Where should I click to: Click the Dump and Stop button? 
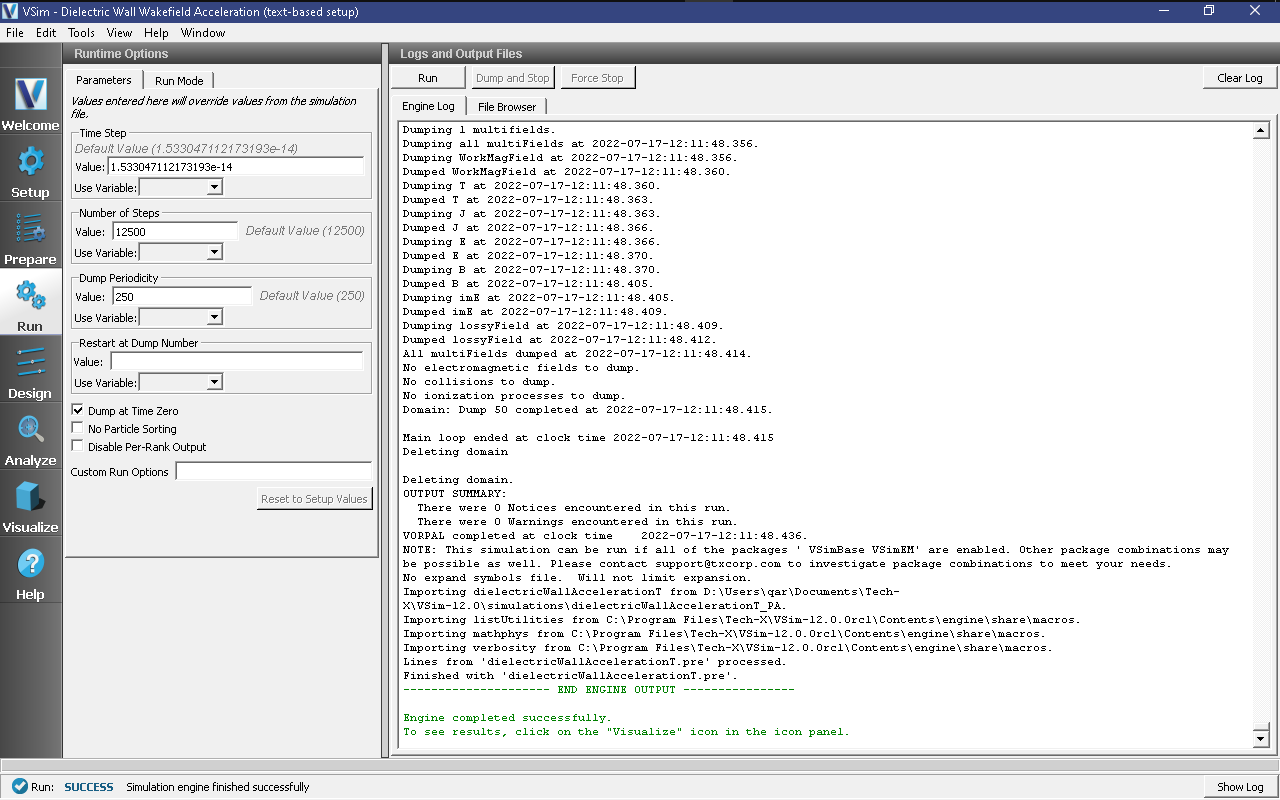click(x=513, y=78)
